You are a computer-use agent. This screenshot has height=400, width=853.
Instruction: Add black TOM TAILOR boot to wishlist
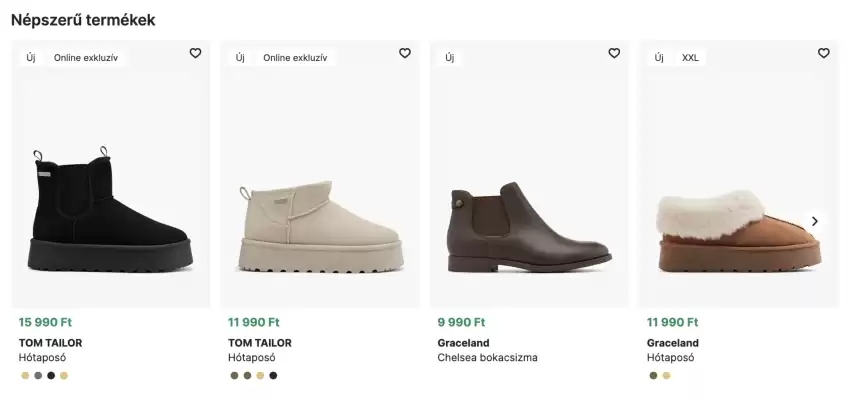(195, 54)
